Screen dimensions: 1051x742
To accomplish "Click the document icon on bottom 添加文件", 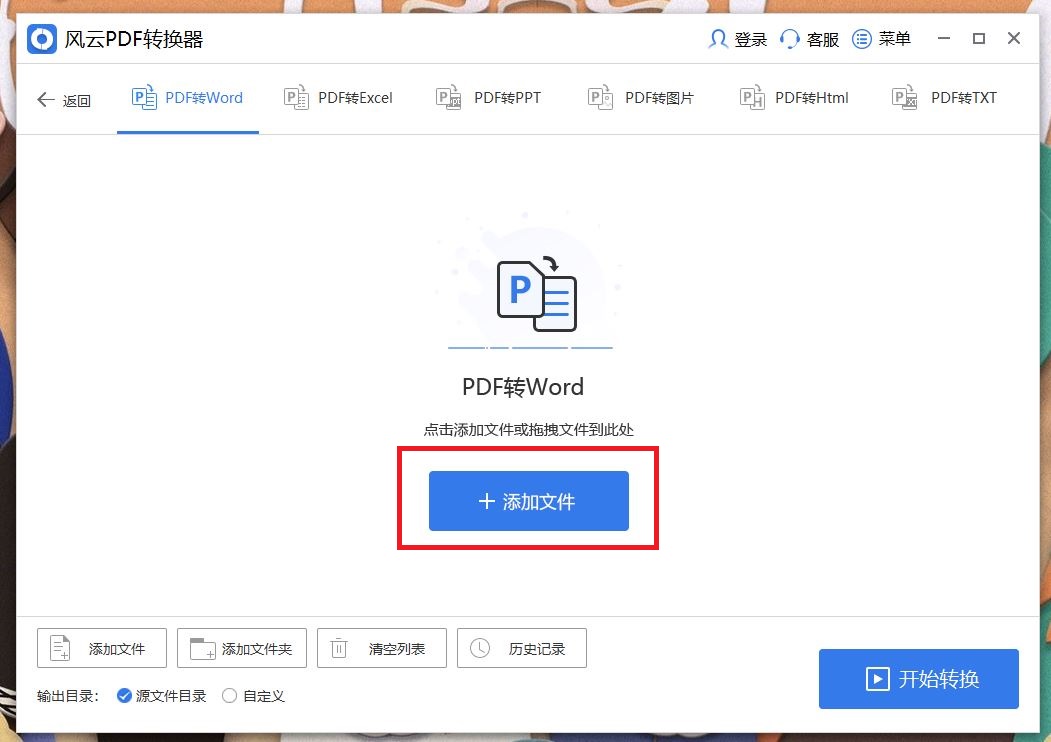I will tap(60, 648).
